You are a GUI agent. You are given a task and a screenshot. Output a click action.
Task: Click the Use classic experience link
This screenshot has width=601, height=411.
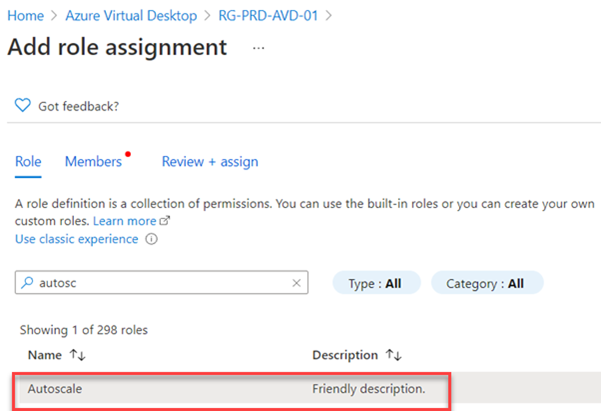(x=77, y=239)
